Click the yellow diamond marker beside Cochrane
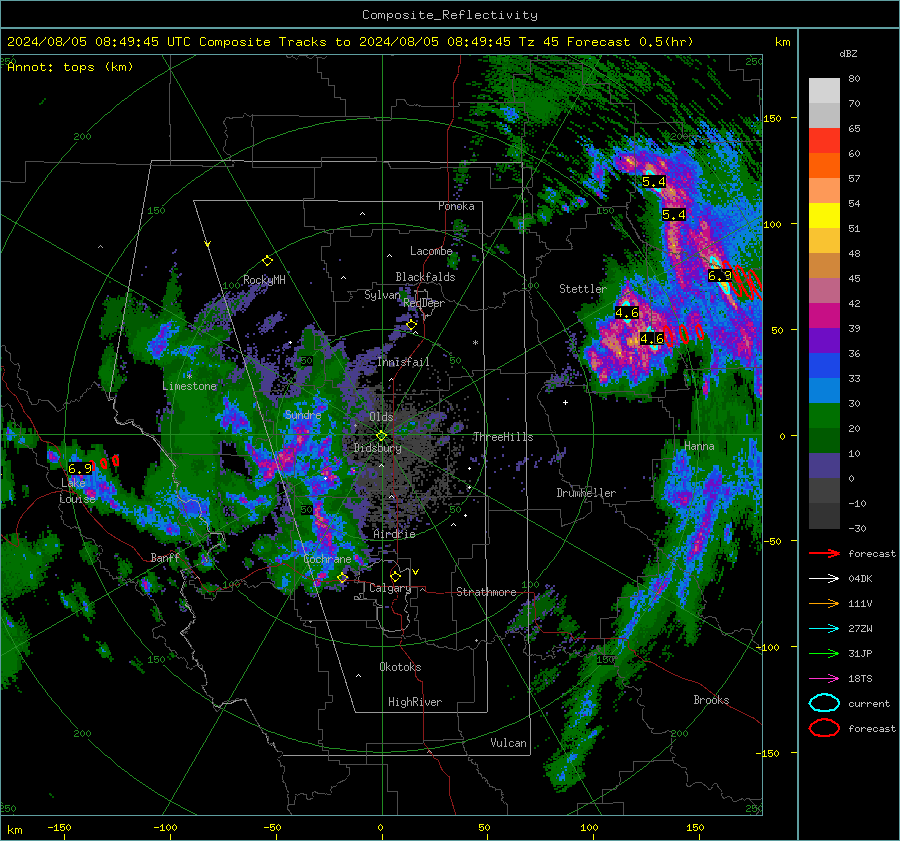 (342, 577)
